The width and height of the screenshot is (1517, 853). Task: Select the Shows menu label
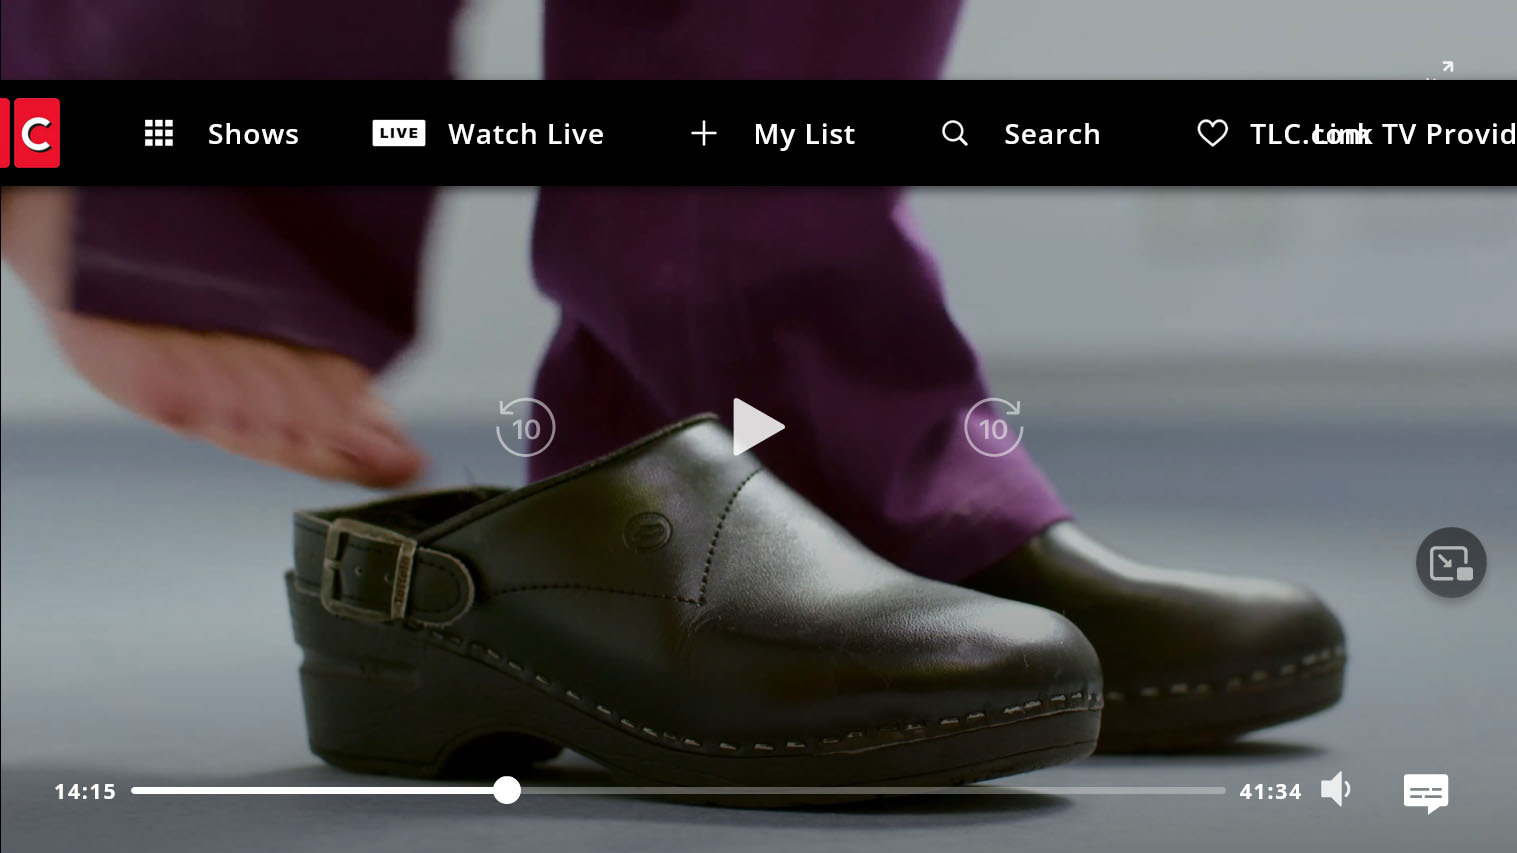pos(253,134)
